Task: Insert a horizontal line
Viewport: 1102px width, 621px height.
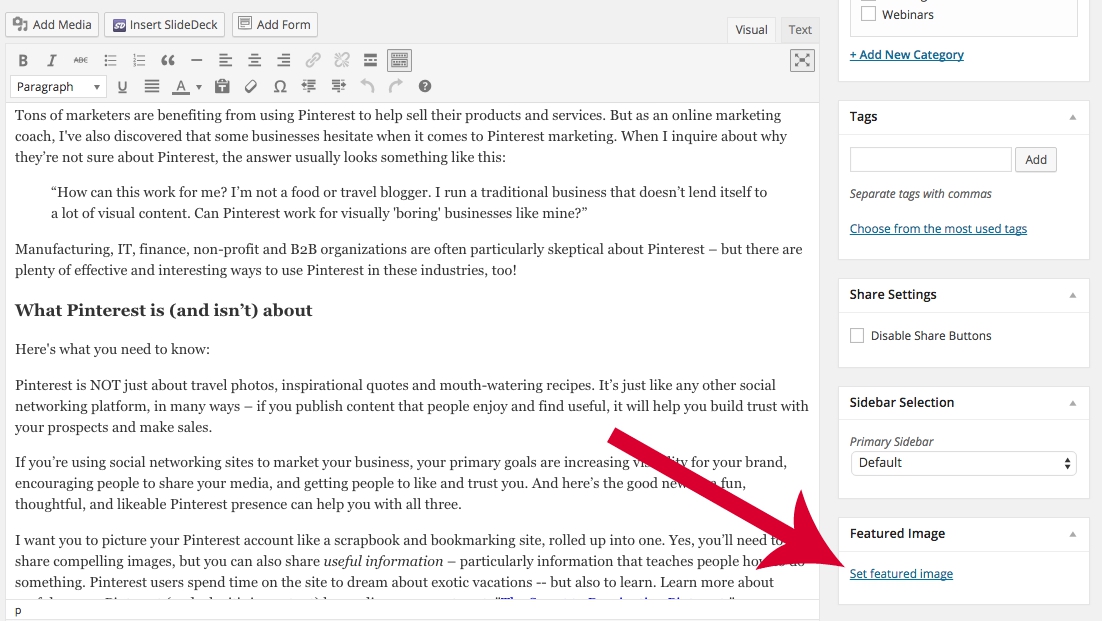Action: tap(197, 60)
